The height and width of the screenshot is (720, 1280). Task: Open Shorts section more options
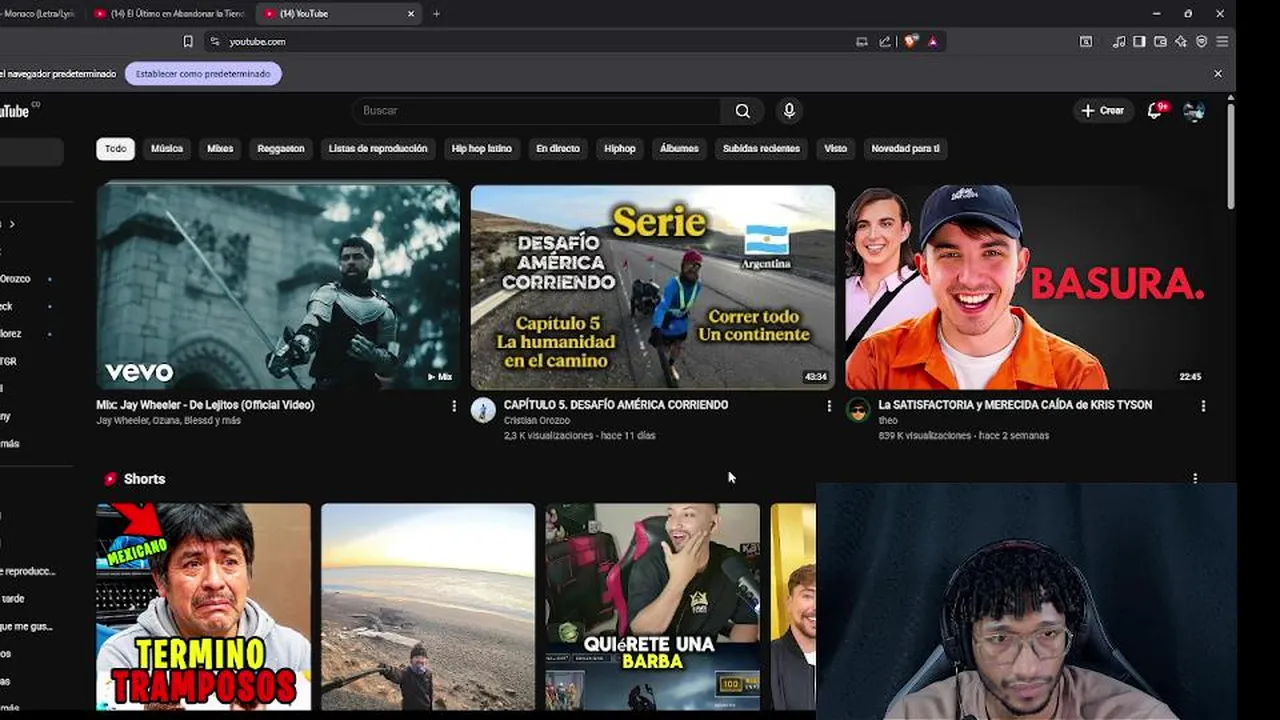tap(1195, 479)
